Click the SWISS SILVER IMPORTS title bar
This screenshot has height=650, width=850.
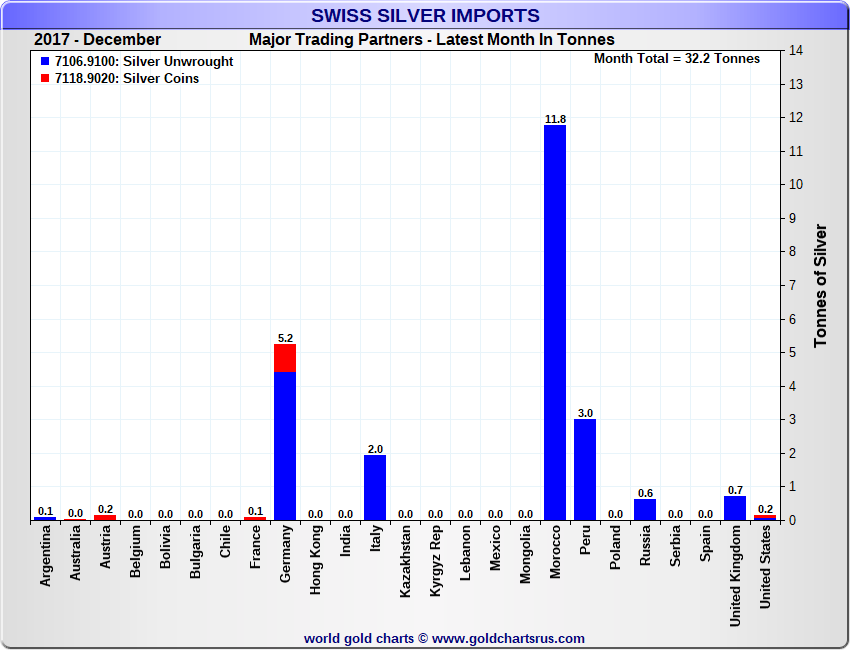425,15
